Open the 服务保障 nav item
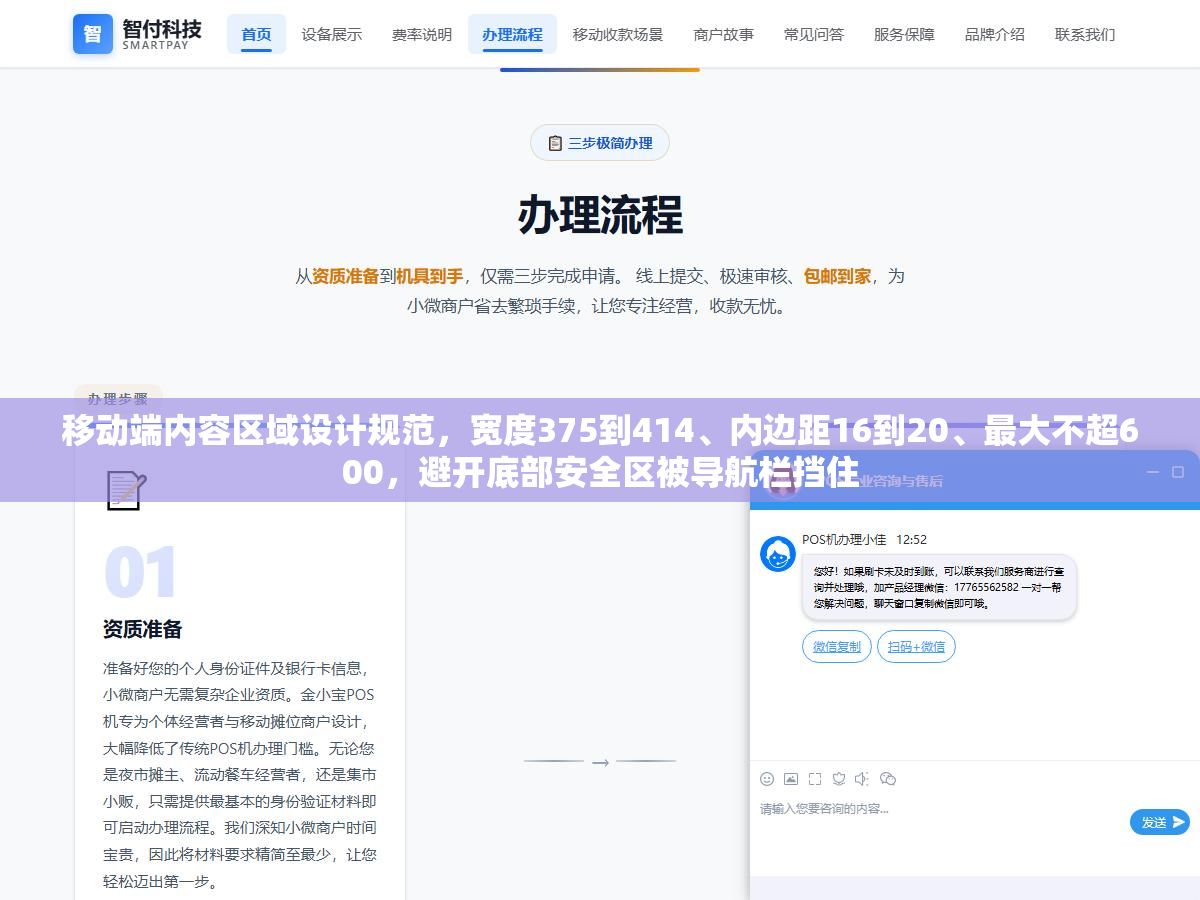1200x900 pixels. pyautogui.click(x=904, y=34)
